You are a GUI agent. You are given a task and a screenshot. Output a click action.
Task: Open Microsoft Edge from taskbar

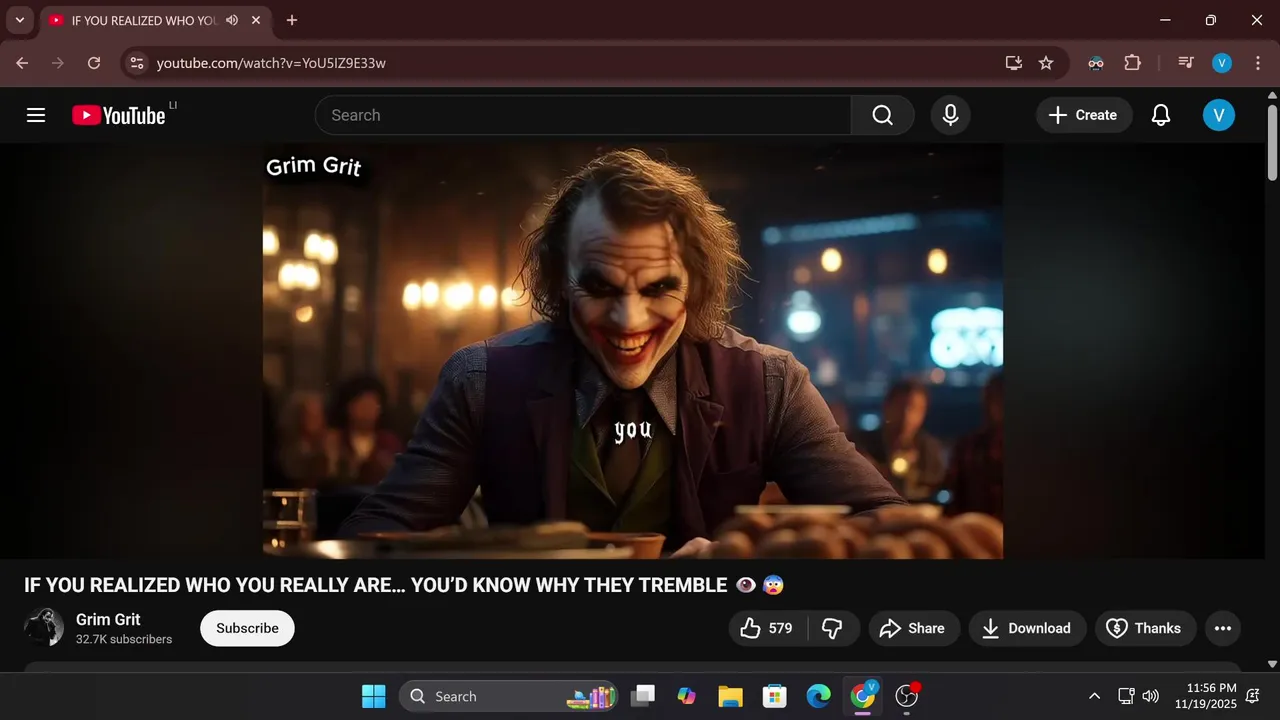[x=818, y=696]
